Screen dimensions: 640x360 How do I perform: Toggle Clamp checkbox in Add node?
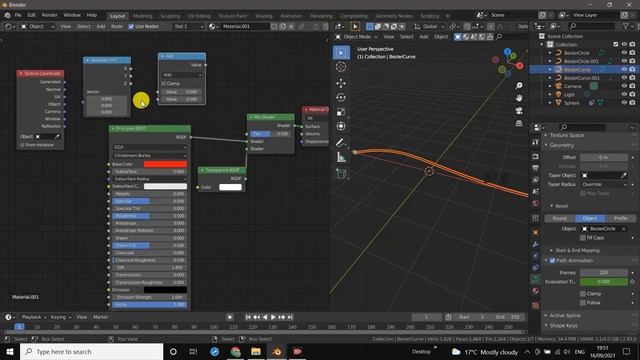[x=164, y=83]
